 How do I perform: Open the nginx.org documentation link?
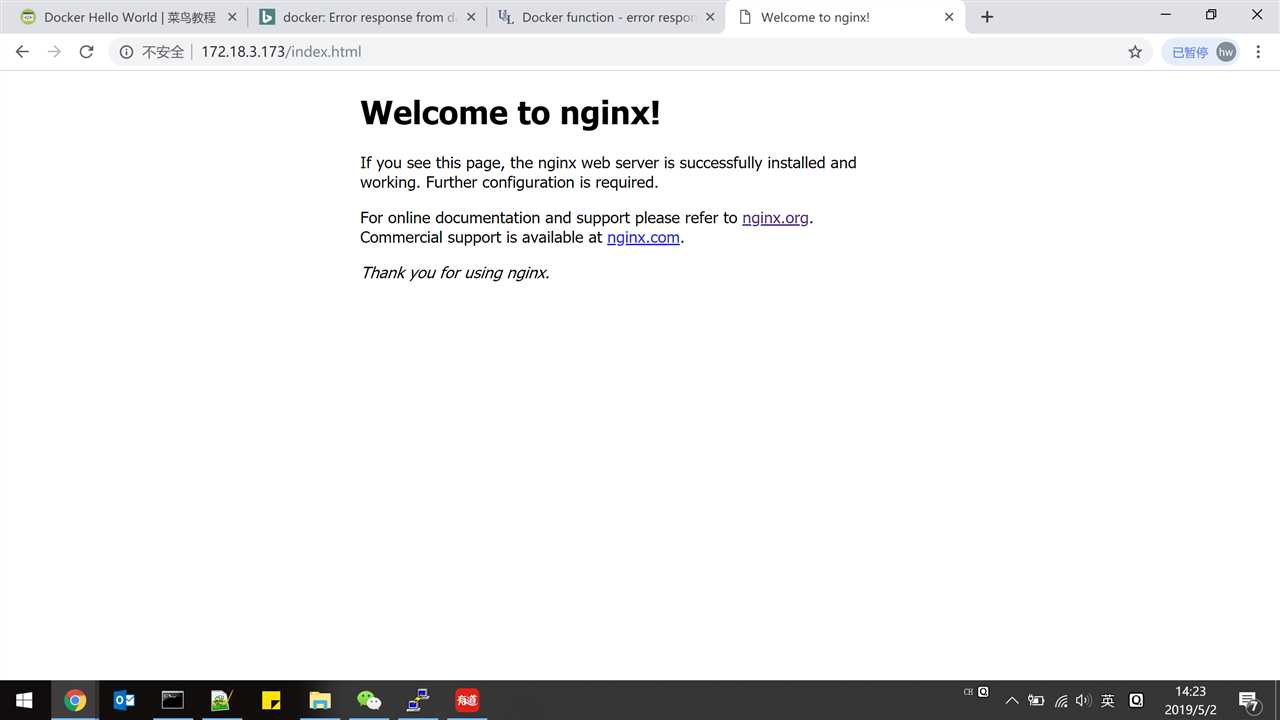[x=775, y=218]
